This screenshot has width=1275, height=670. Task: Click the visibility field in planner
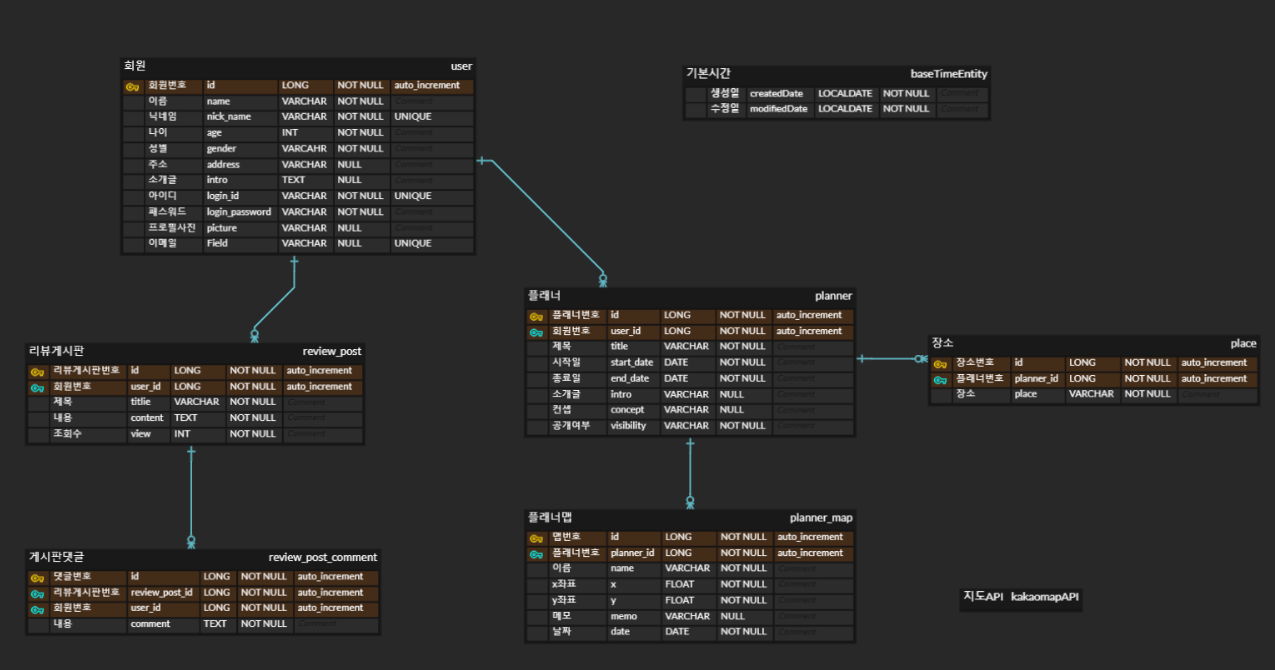(628, 426)
